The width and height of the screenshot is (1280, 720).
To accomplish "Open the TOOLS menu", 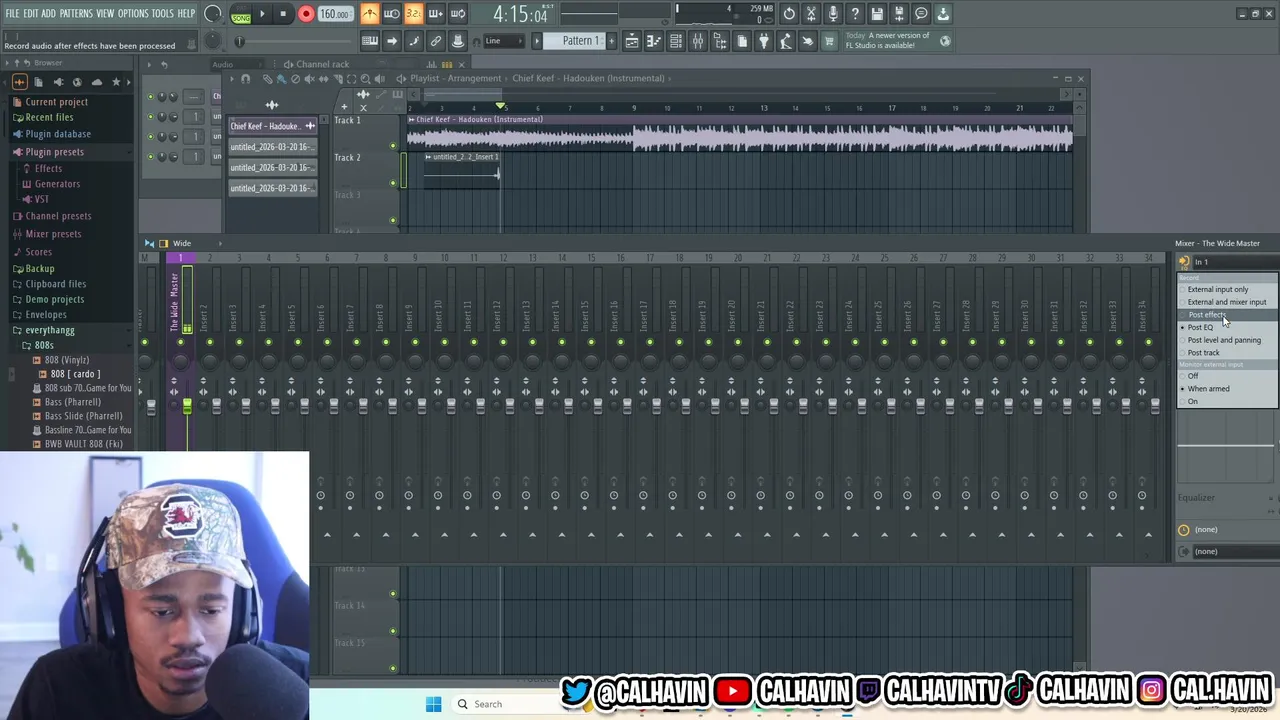I will coord(163,14).
